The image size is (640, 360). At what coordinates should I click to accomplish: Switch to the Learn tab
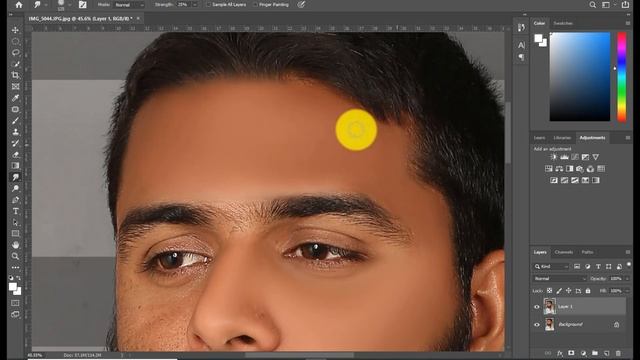[x=539, y=138]
